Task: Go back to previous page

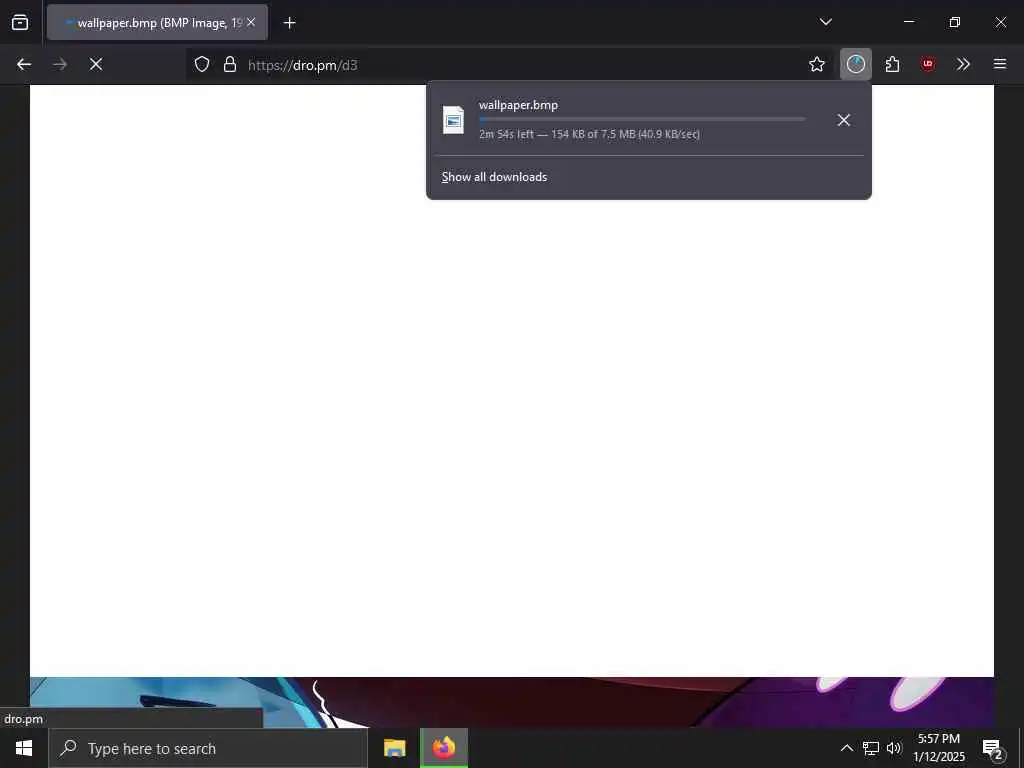Action: click(24, 64)
